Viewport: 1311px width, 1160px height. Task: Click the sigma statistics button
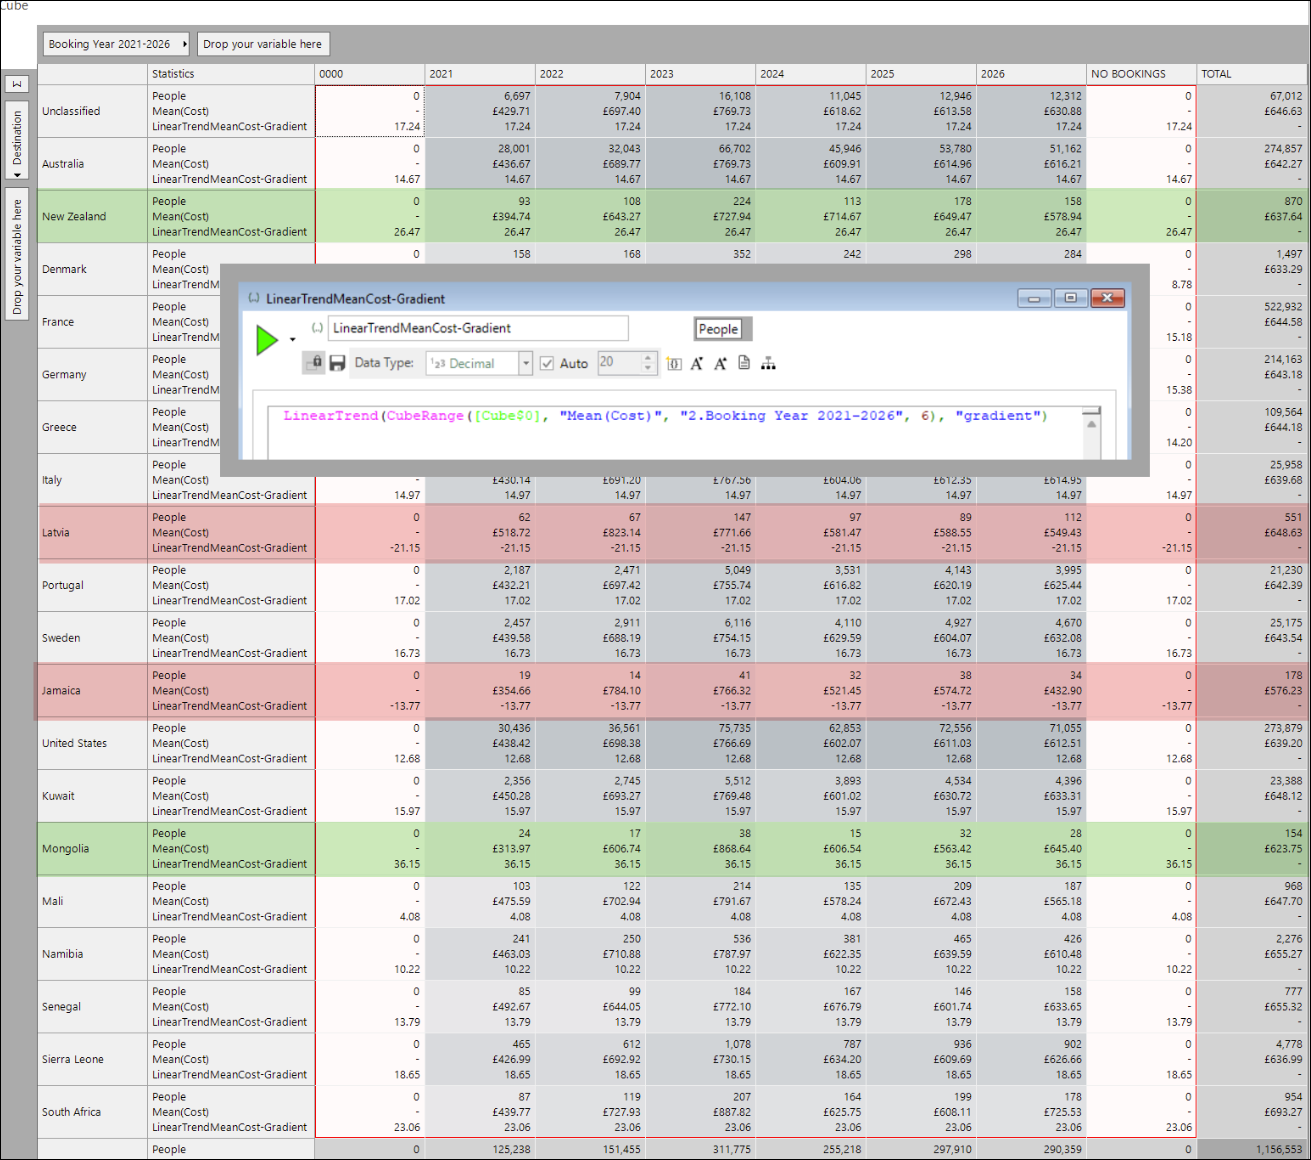(x=16, y=84)
